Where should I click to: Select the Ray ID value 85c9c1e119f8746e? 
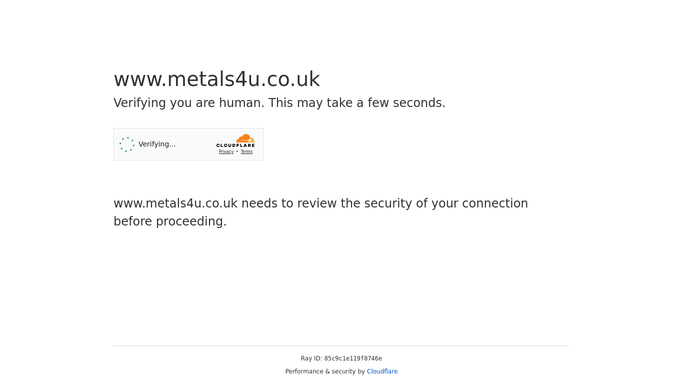353,359
